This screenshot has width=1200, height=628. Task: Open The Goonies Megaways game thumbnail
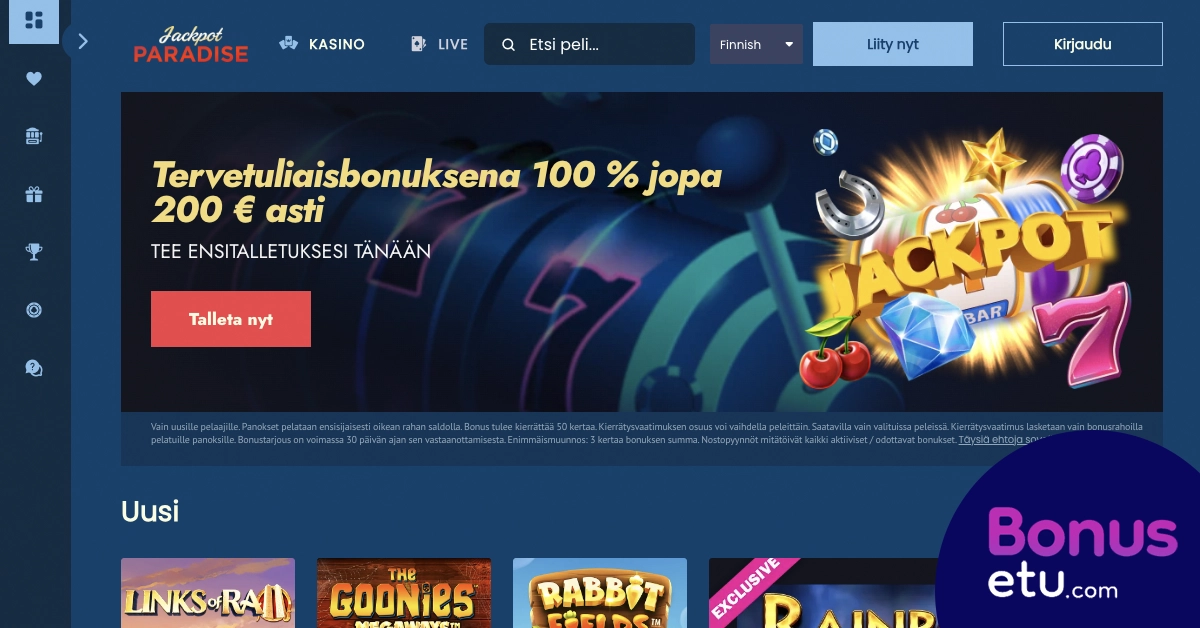tap(404, 593)
